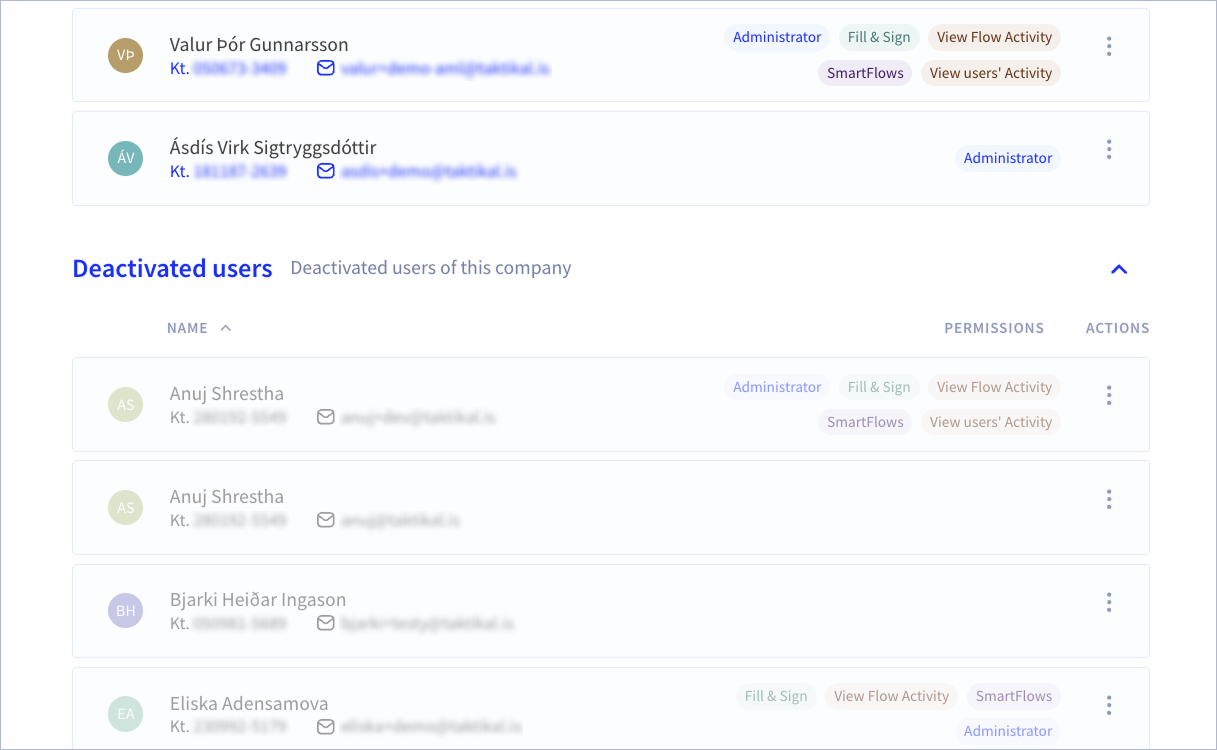
Task: Select the name Bjarki Heiðar Ingason
Action: (258, 600)
